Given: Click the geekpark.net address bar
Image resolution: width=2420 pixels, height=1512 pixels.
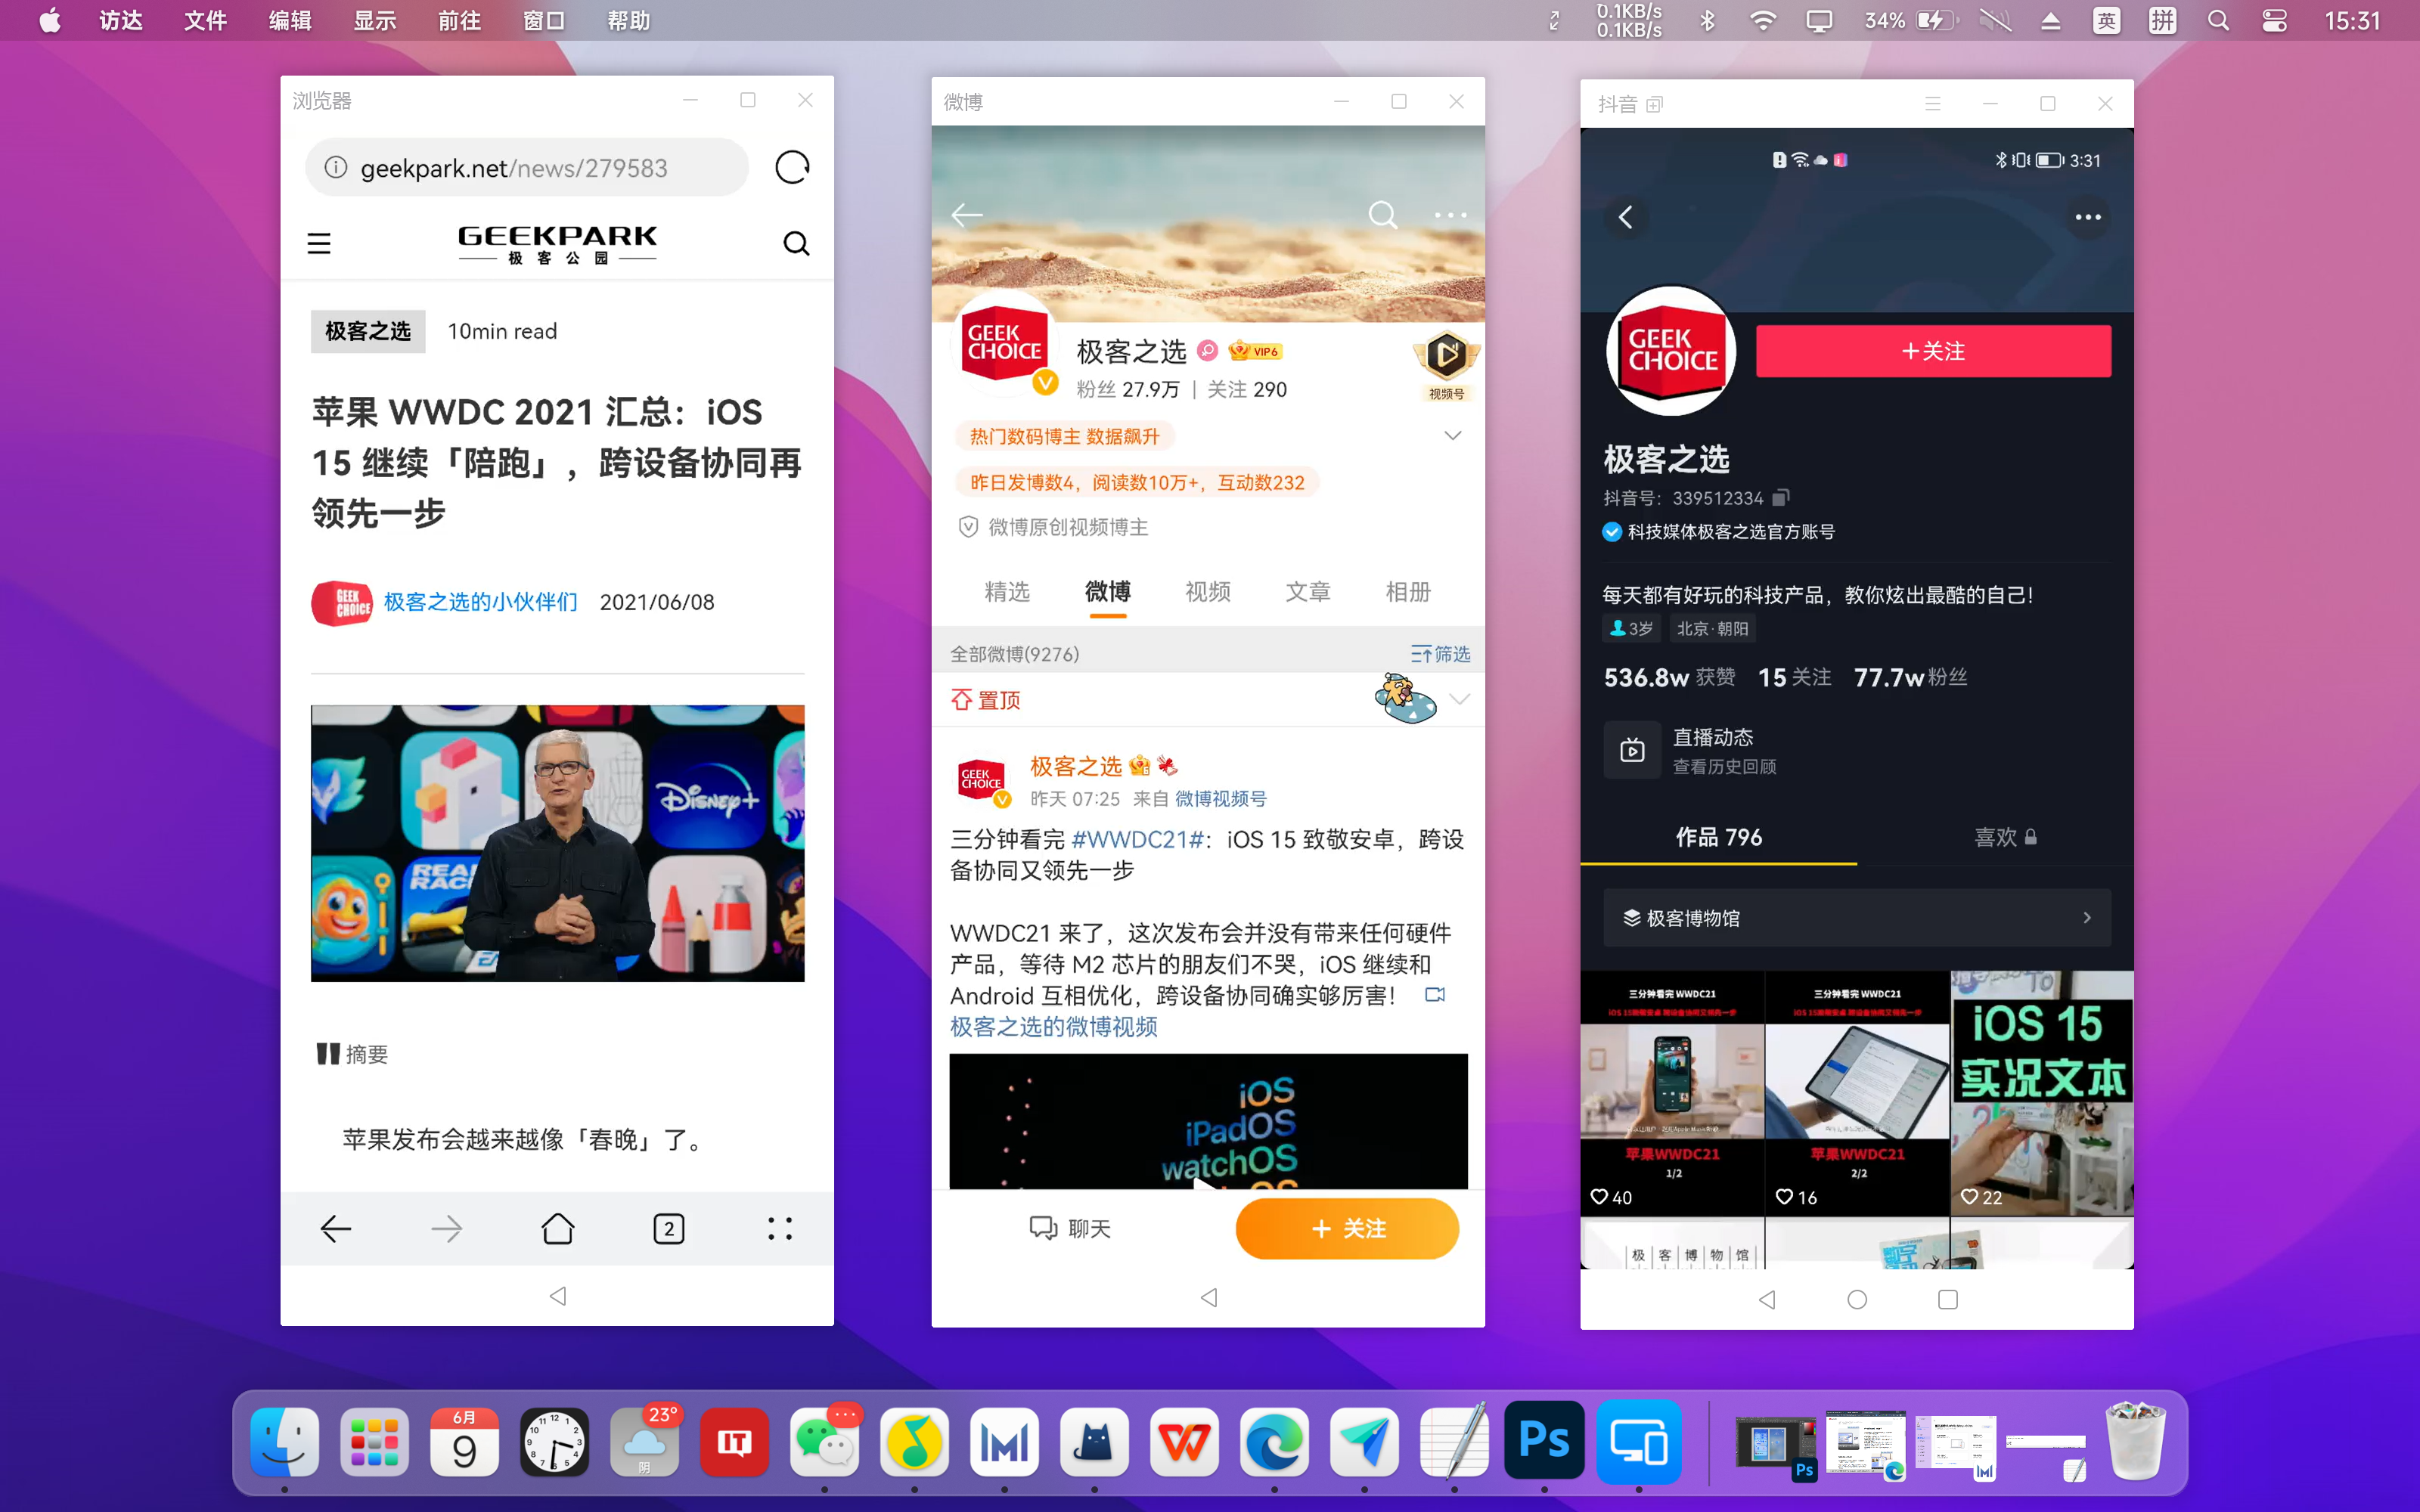Looking at the screenshot, I should 527,167.
